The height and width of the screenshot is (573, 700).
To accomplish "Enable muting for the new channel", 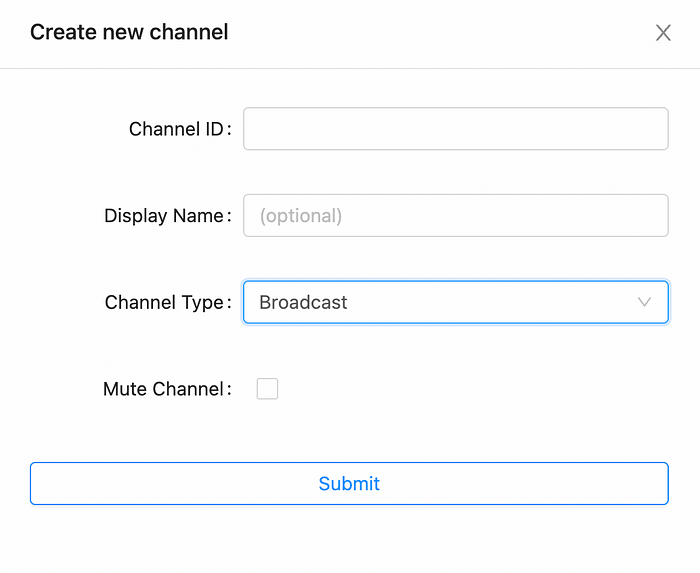I will point(267,389).
